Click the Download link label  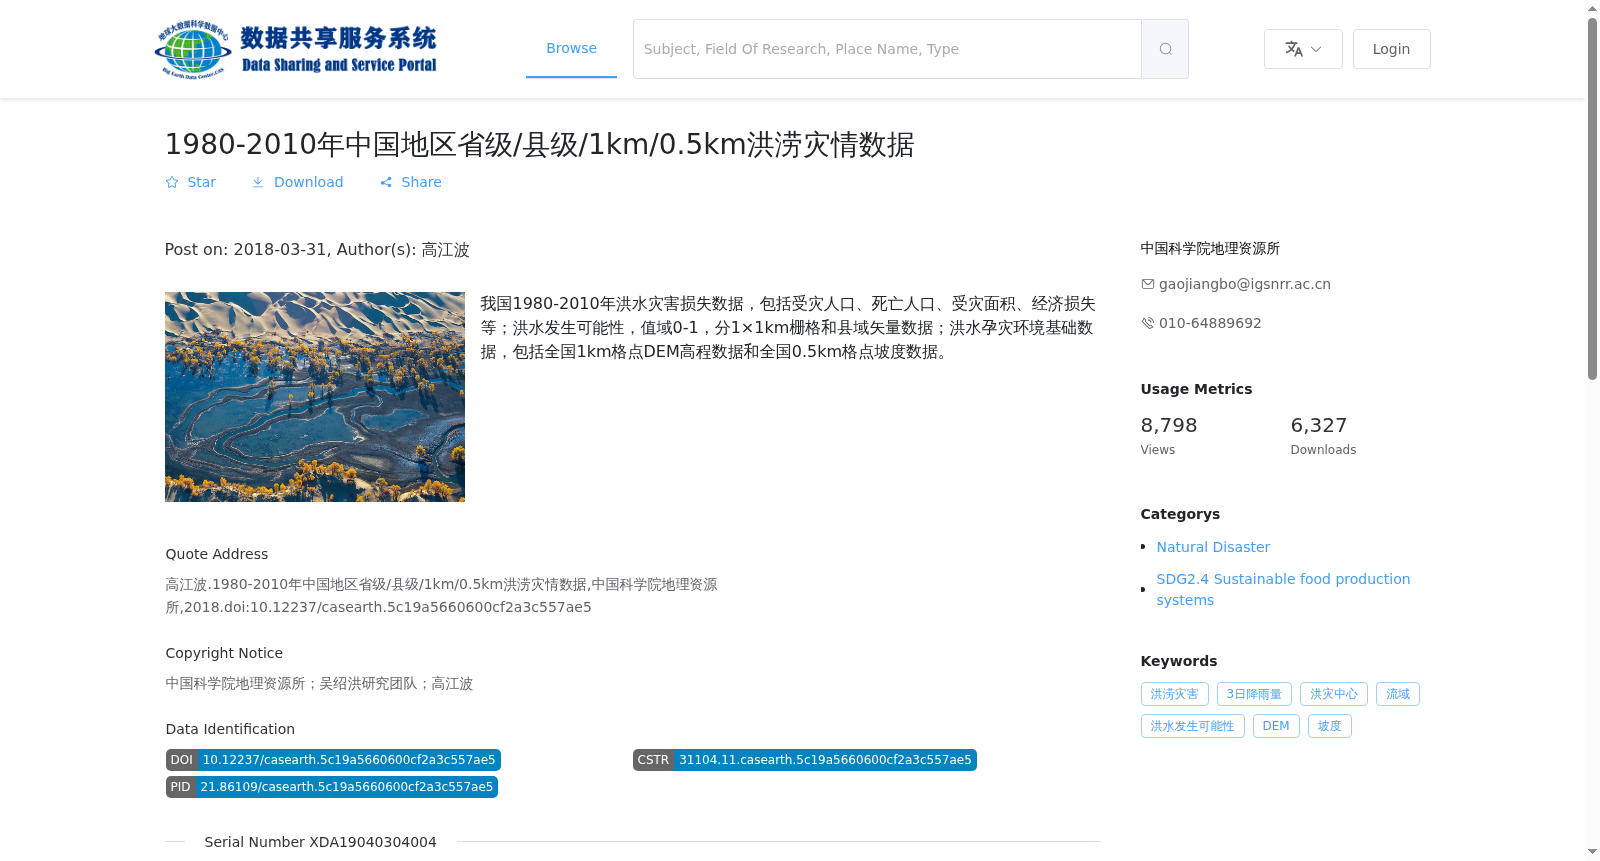pyautogui.click(x=308, y=182)
